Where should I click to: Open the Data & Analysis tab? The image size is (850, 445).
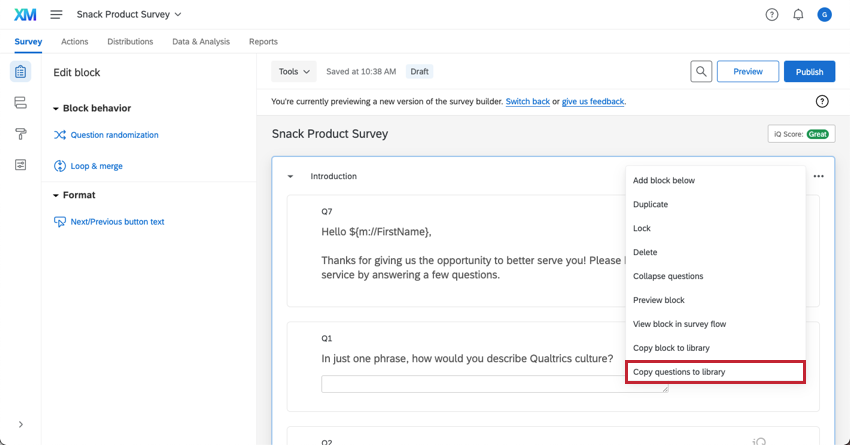pyautogui.click(x=201, y=42)
